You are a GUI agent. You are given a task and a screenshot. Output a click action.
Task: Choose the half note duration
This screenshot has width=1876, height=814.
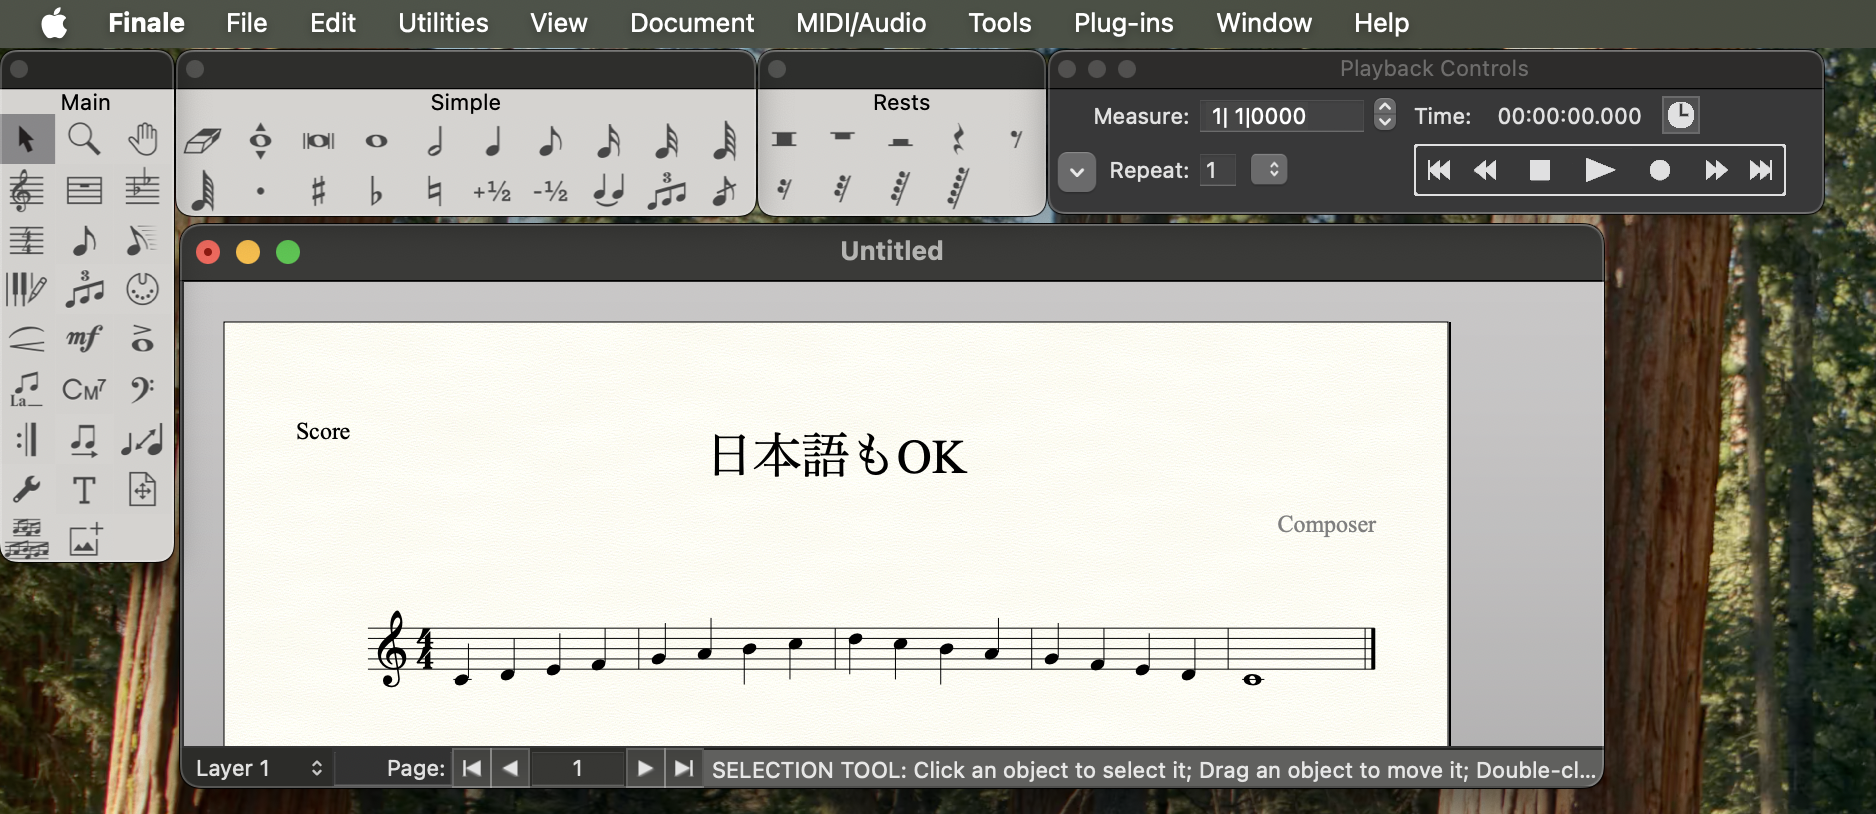[x=435, y=141]
